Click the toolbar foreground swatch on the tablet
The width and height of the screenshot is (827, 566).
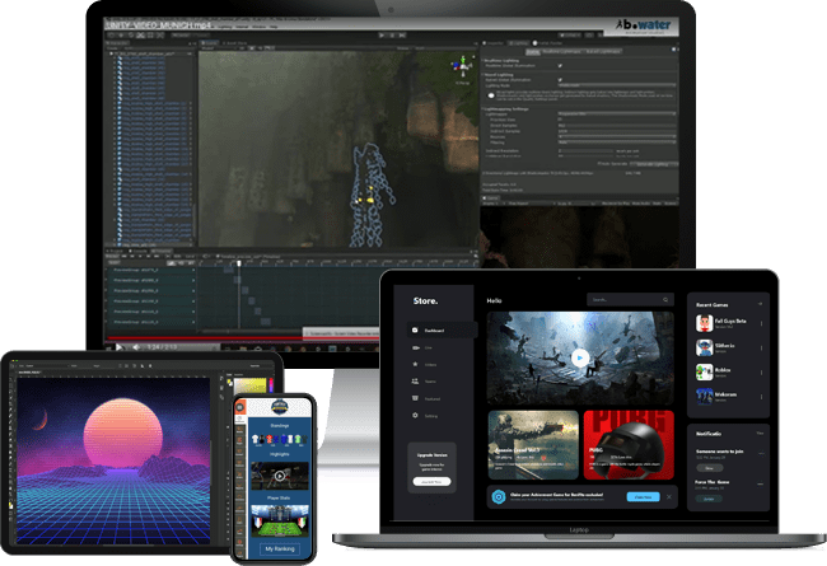coord(11,505)
